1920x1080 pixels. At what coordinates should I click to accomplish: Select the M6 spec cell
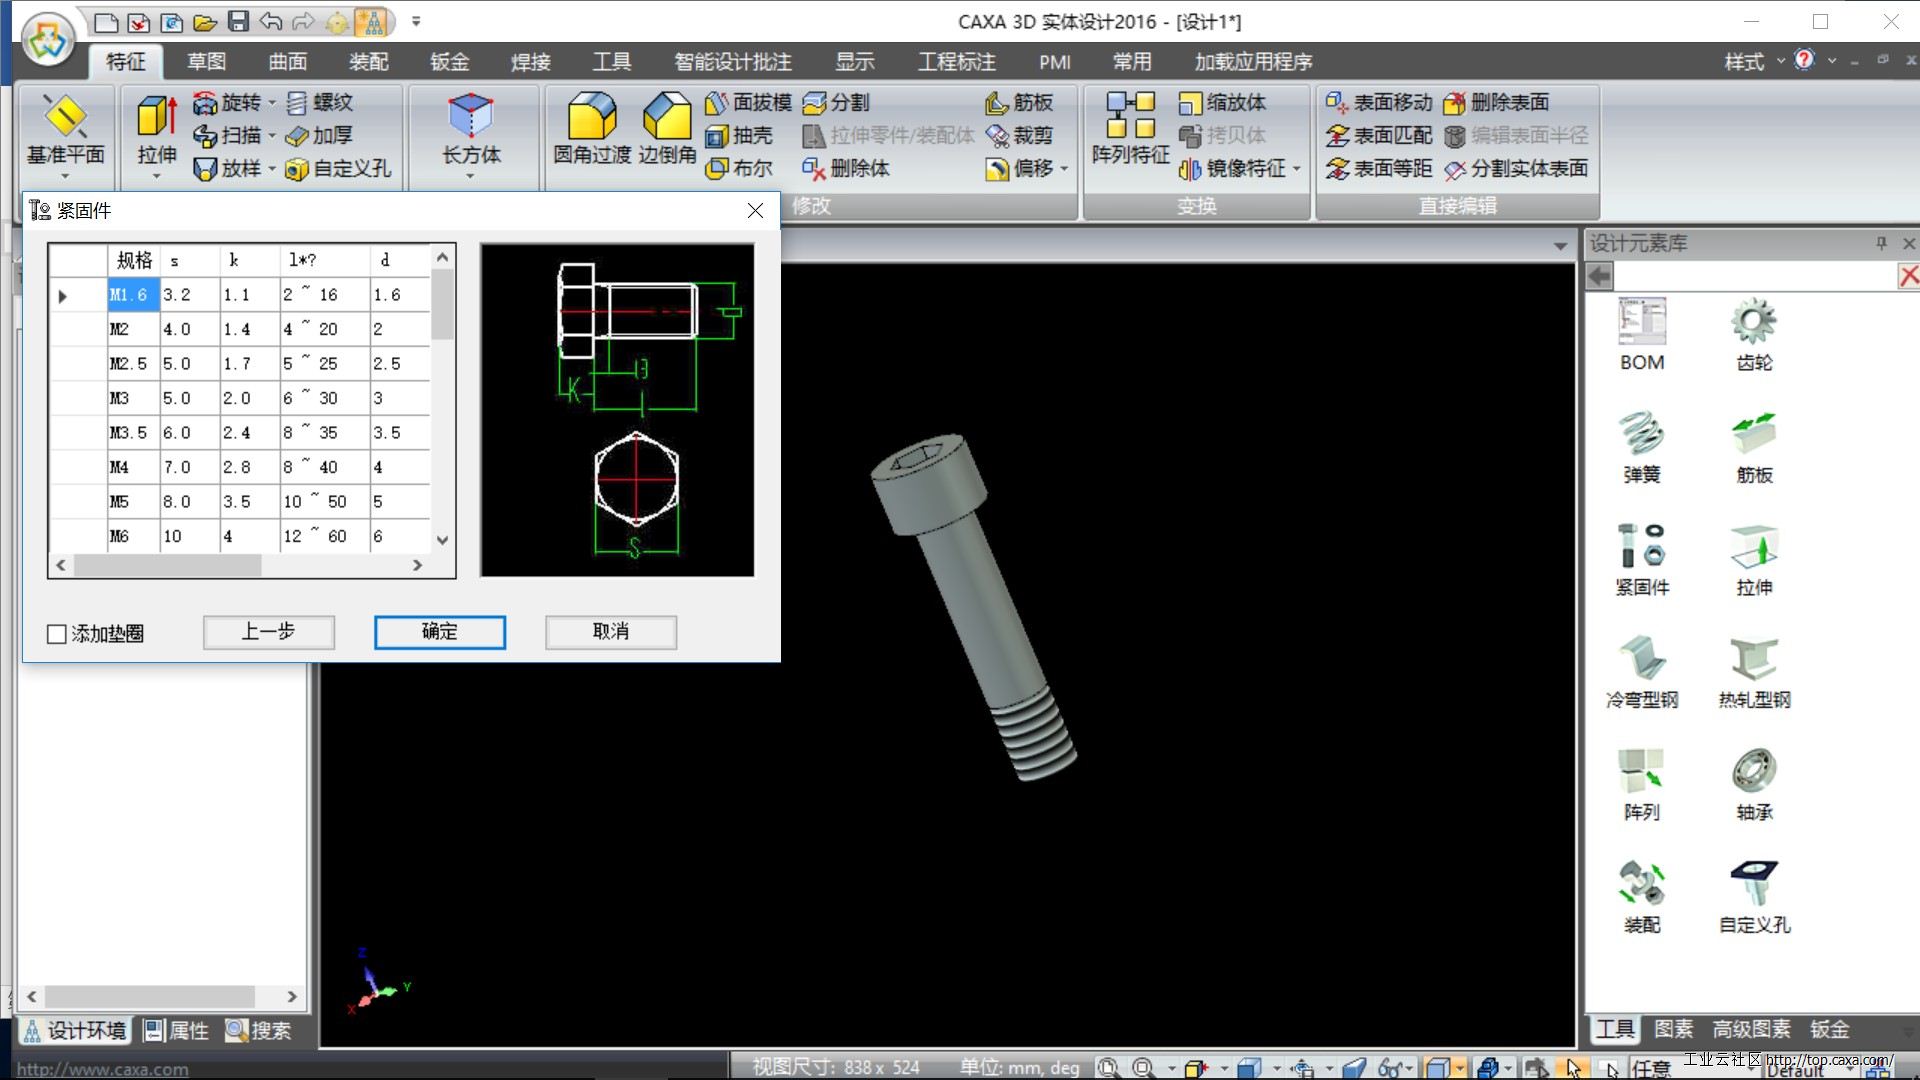point(133,536)
